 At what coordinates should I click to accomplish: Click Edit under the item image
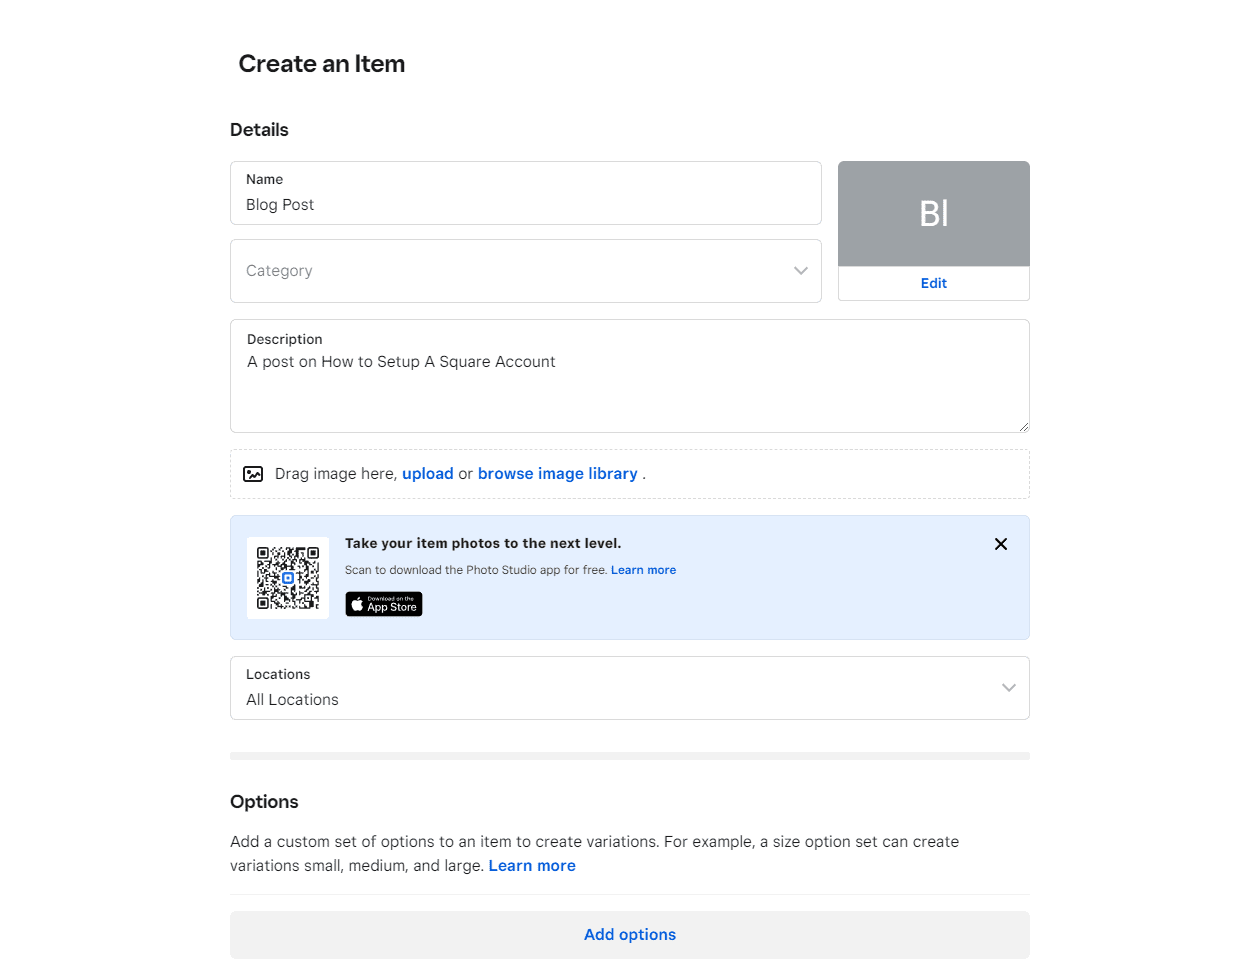point(934,284)
